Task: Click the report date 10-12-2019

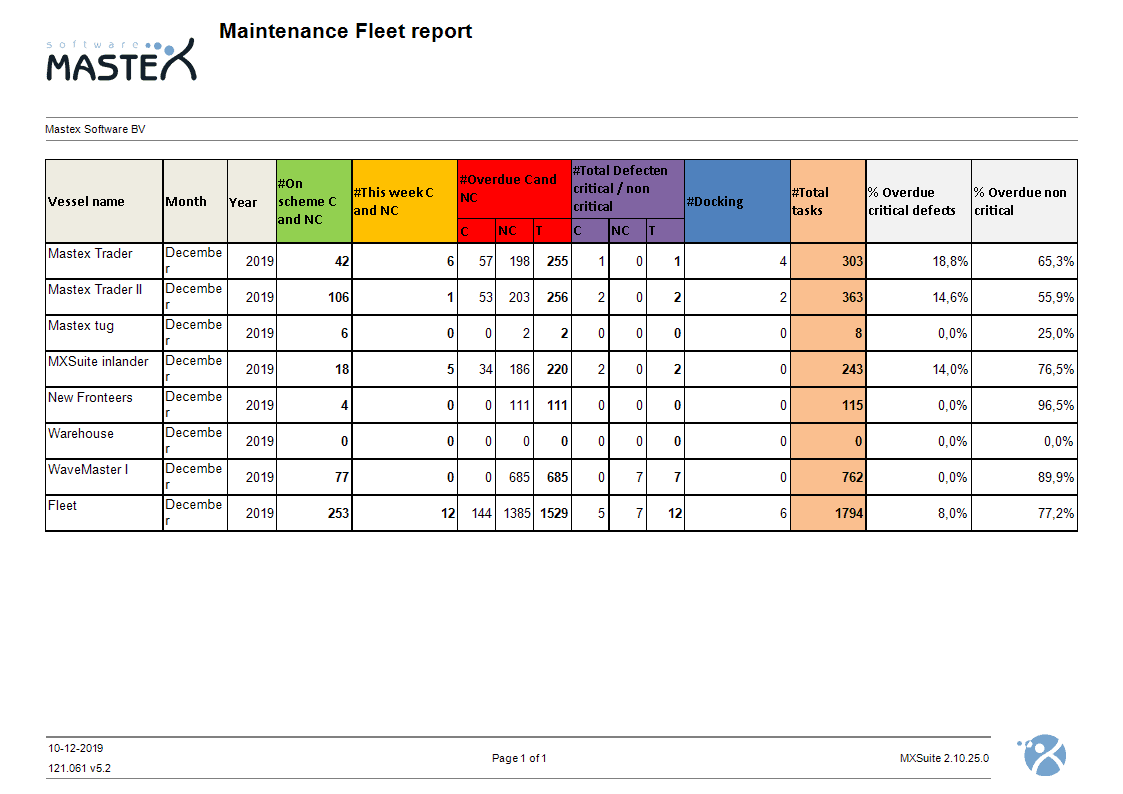Action: click(x=76, y=748)
